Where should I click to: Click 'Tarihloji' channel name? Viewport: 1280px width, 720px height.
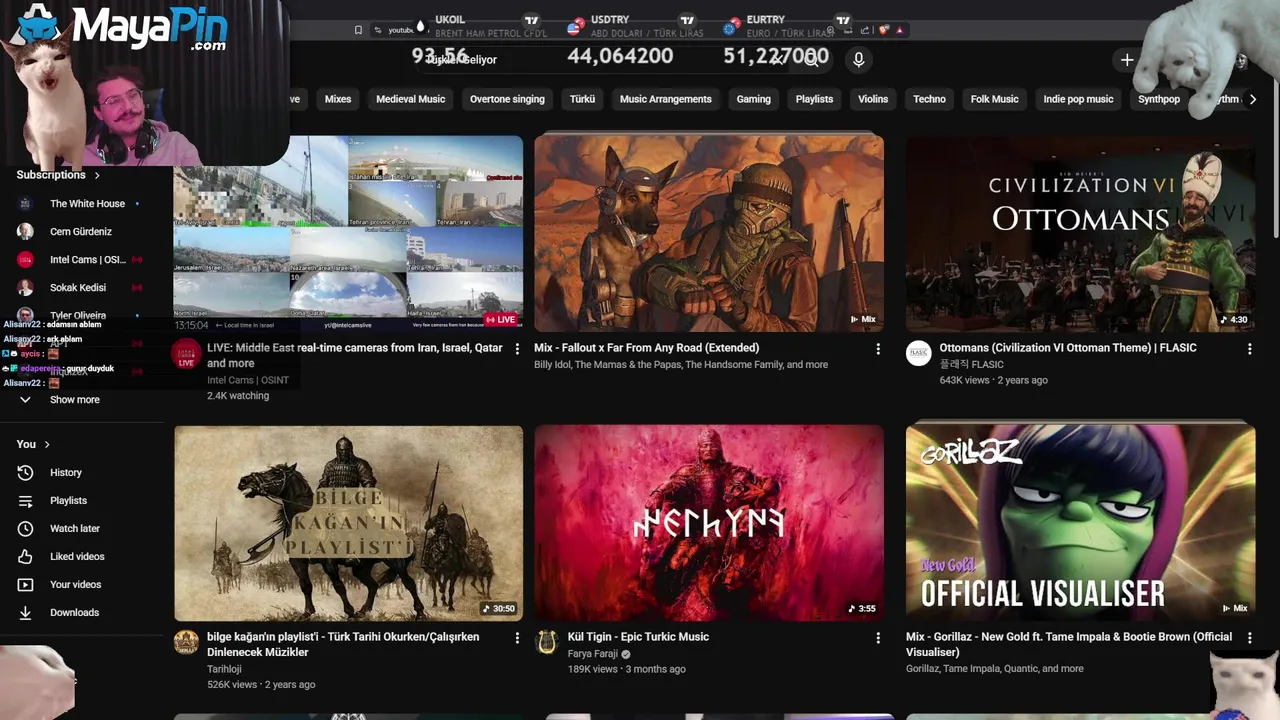point(226,669)
